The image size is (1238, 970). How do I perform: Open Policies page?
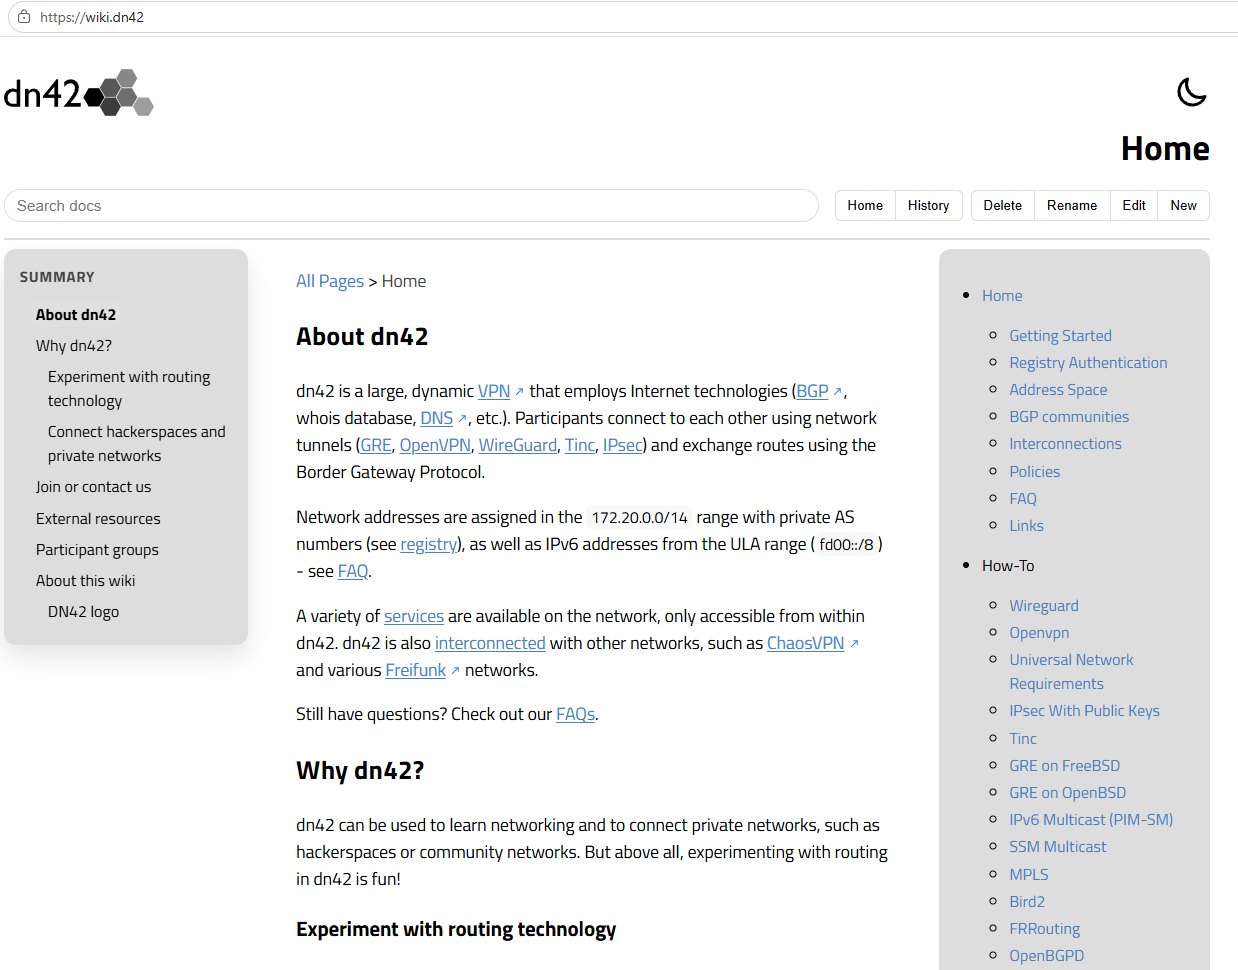coord(1035,472)
